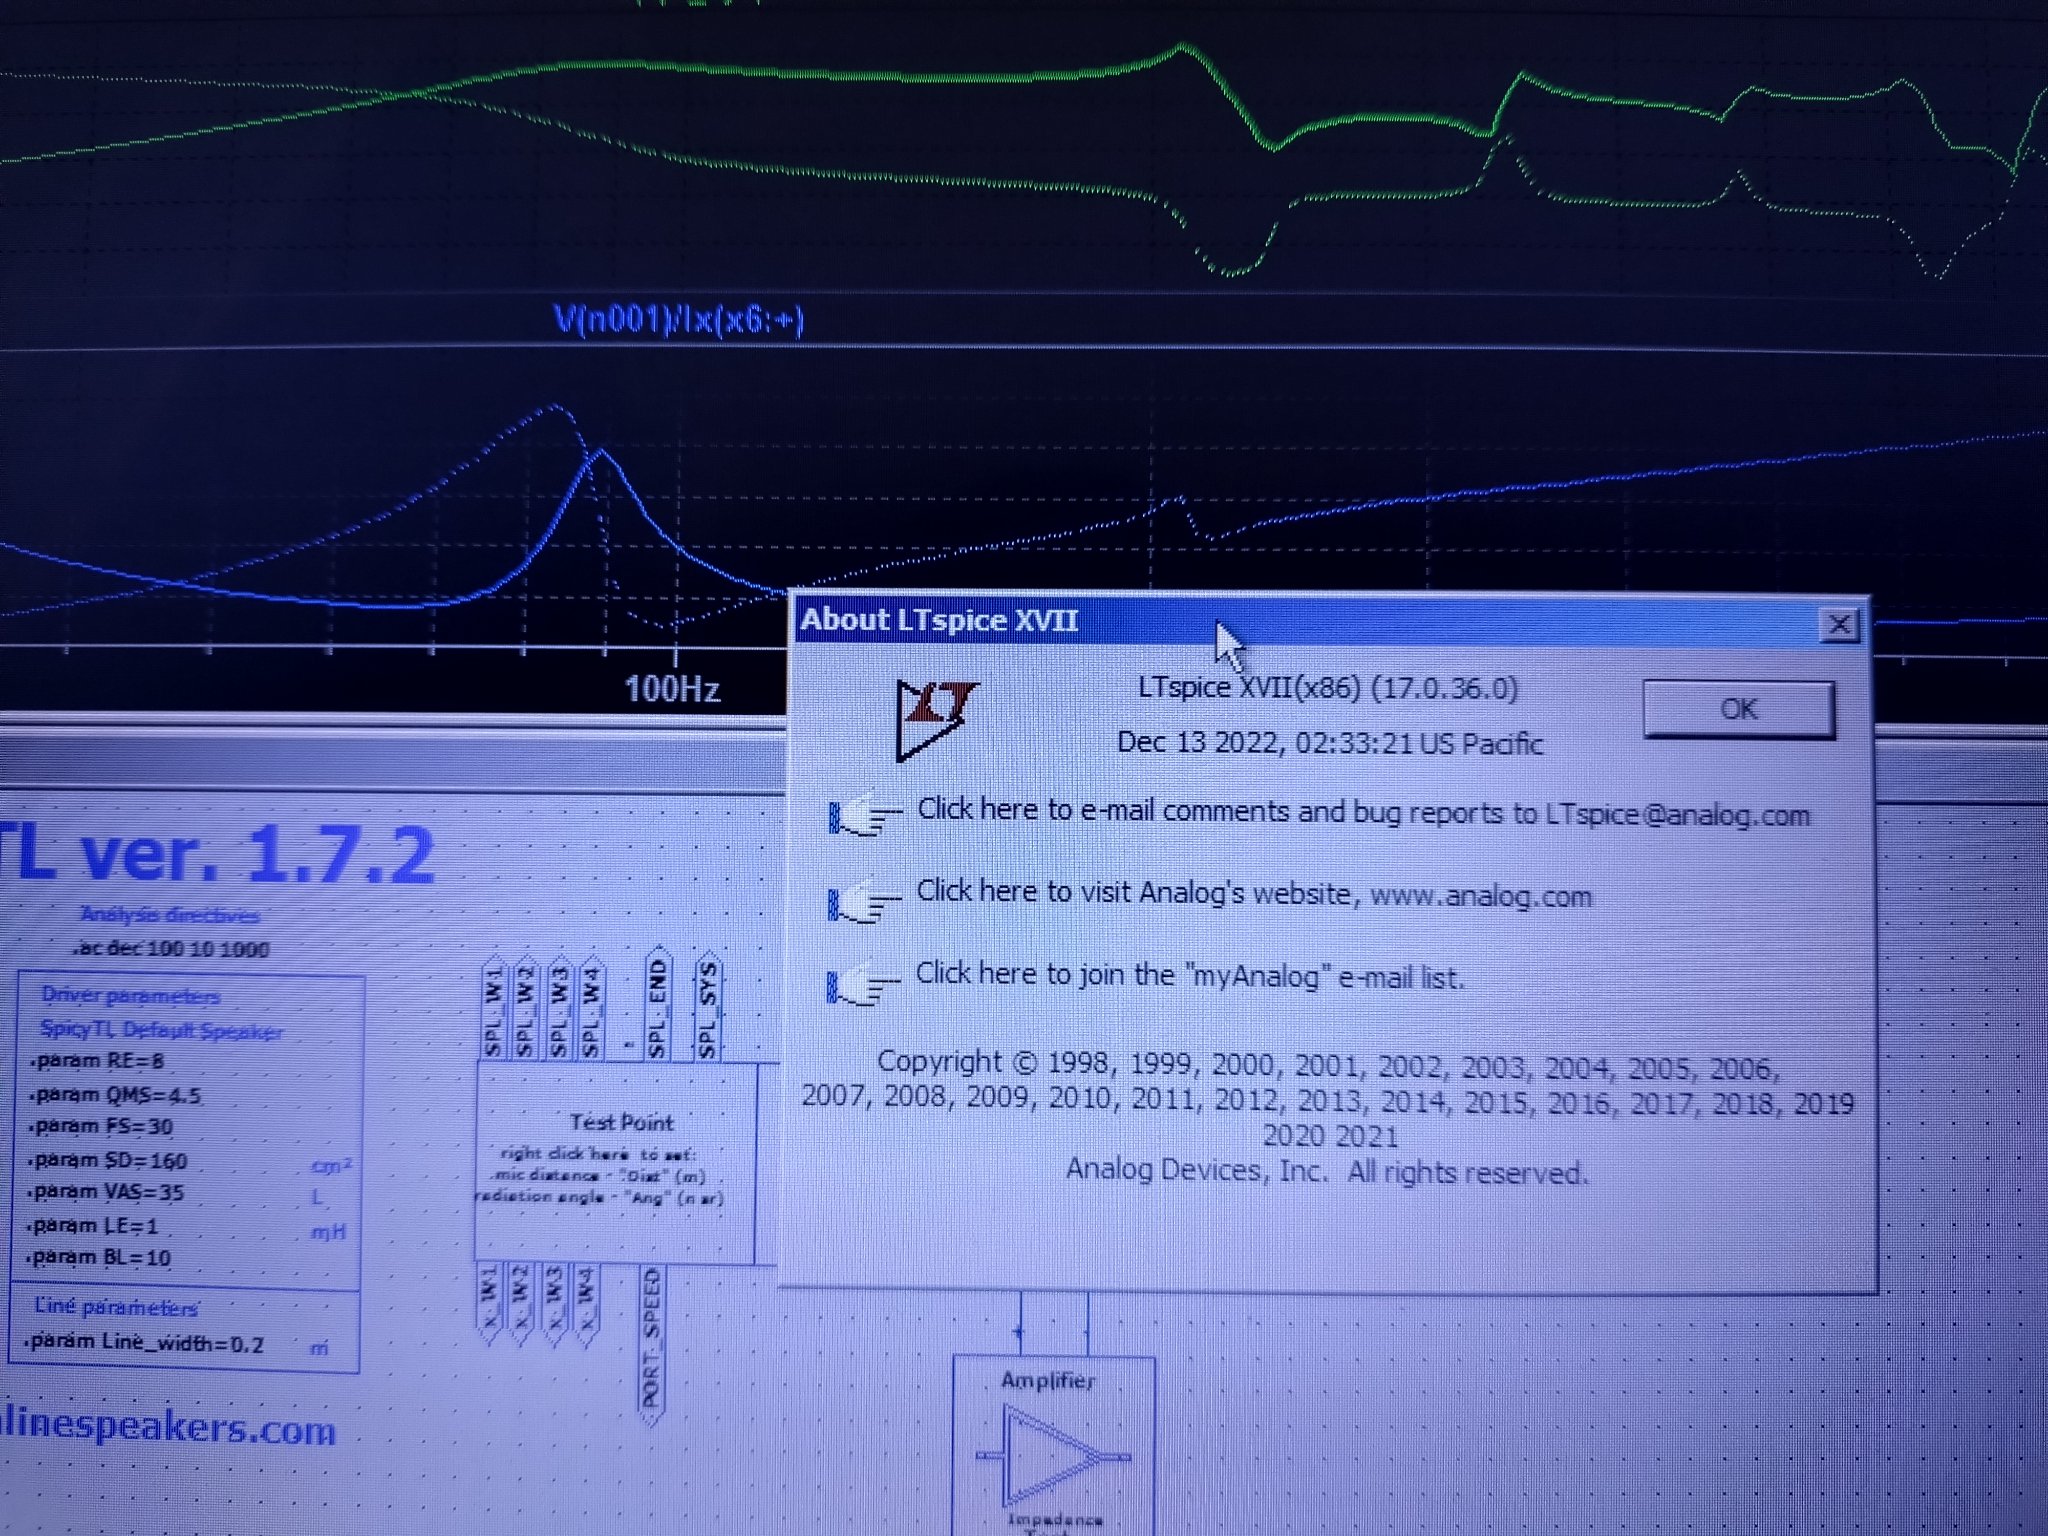Image resolution: width=2048 pixels, height=1536 pixels.
Task: Select the .param QMS=4.5 line
Action: pos(116,1095)
